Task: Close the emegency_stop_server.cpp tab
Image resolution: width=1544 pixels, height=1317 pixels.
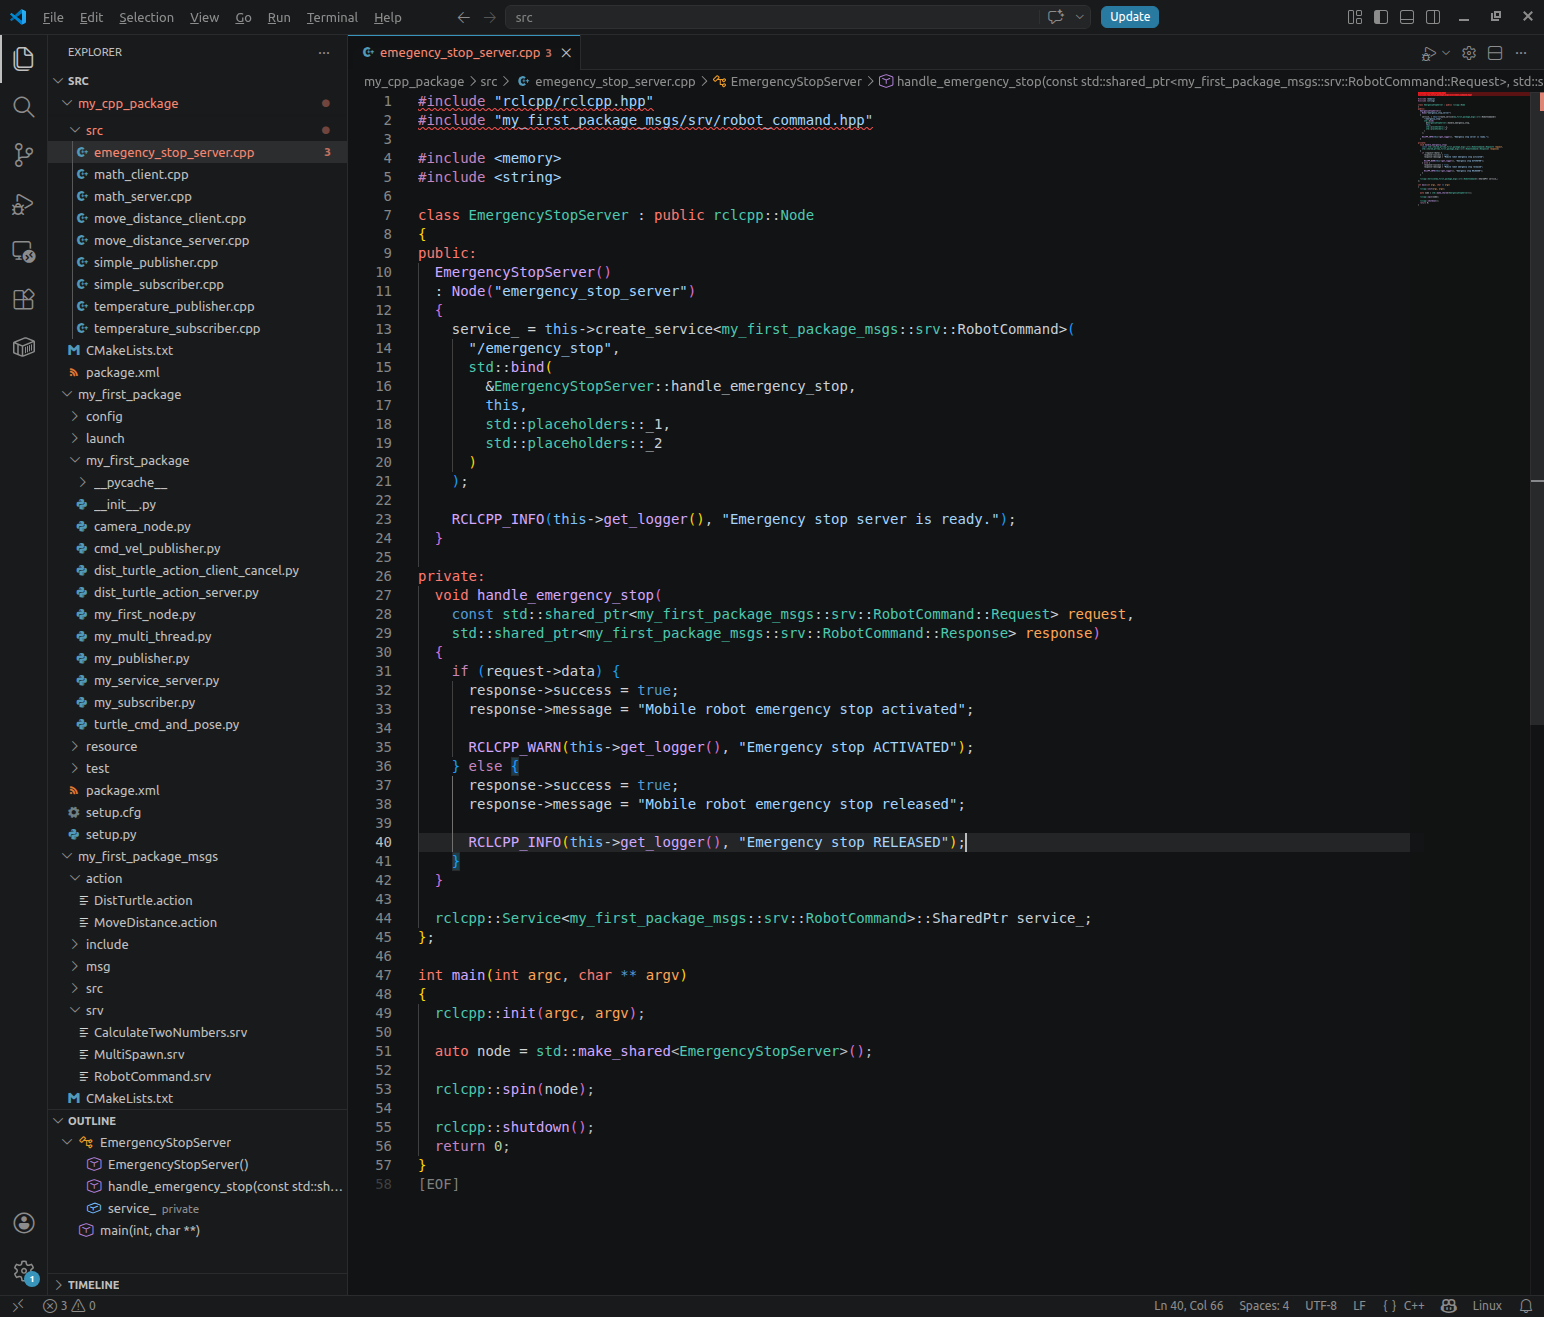Action: tap(567, 53)
